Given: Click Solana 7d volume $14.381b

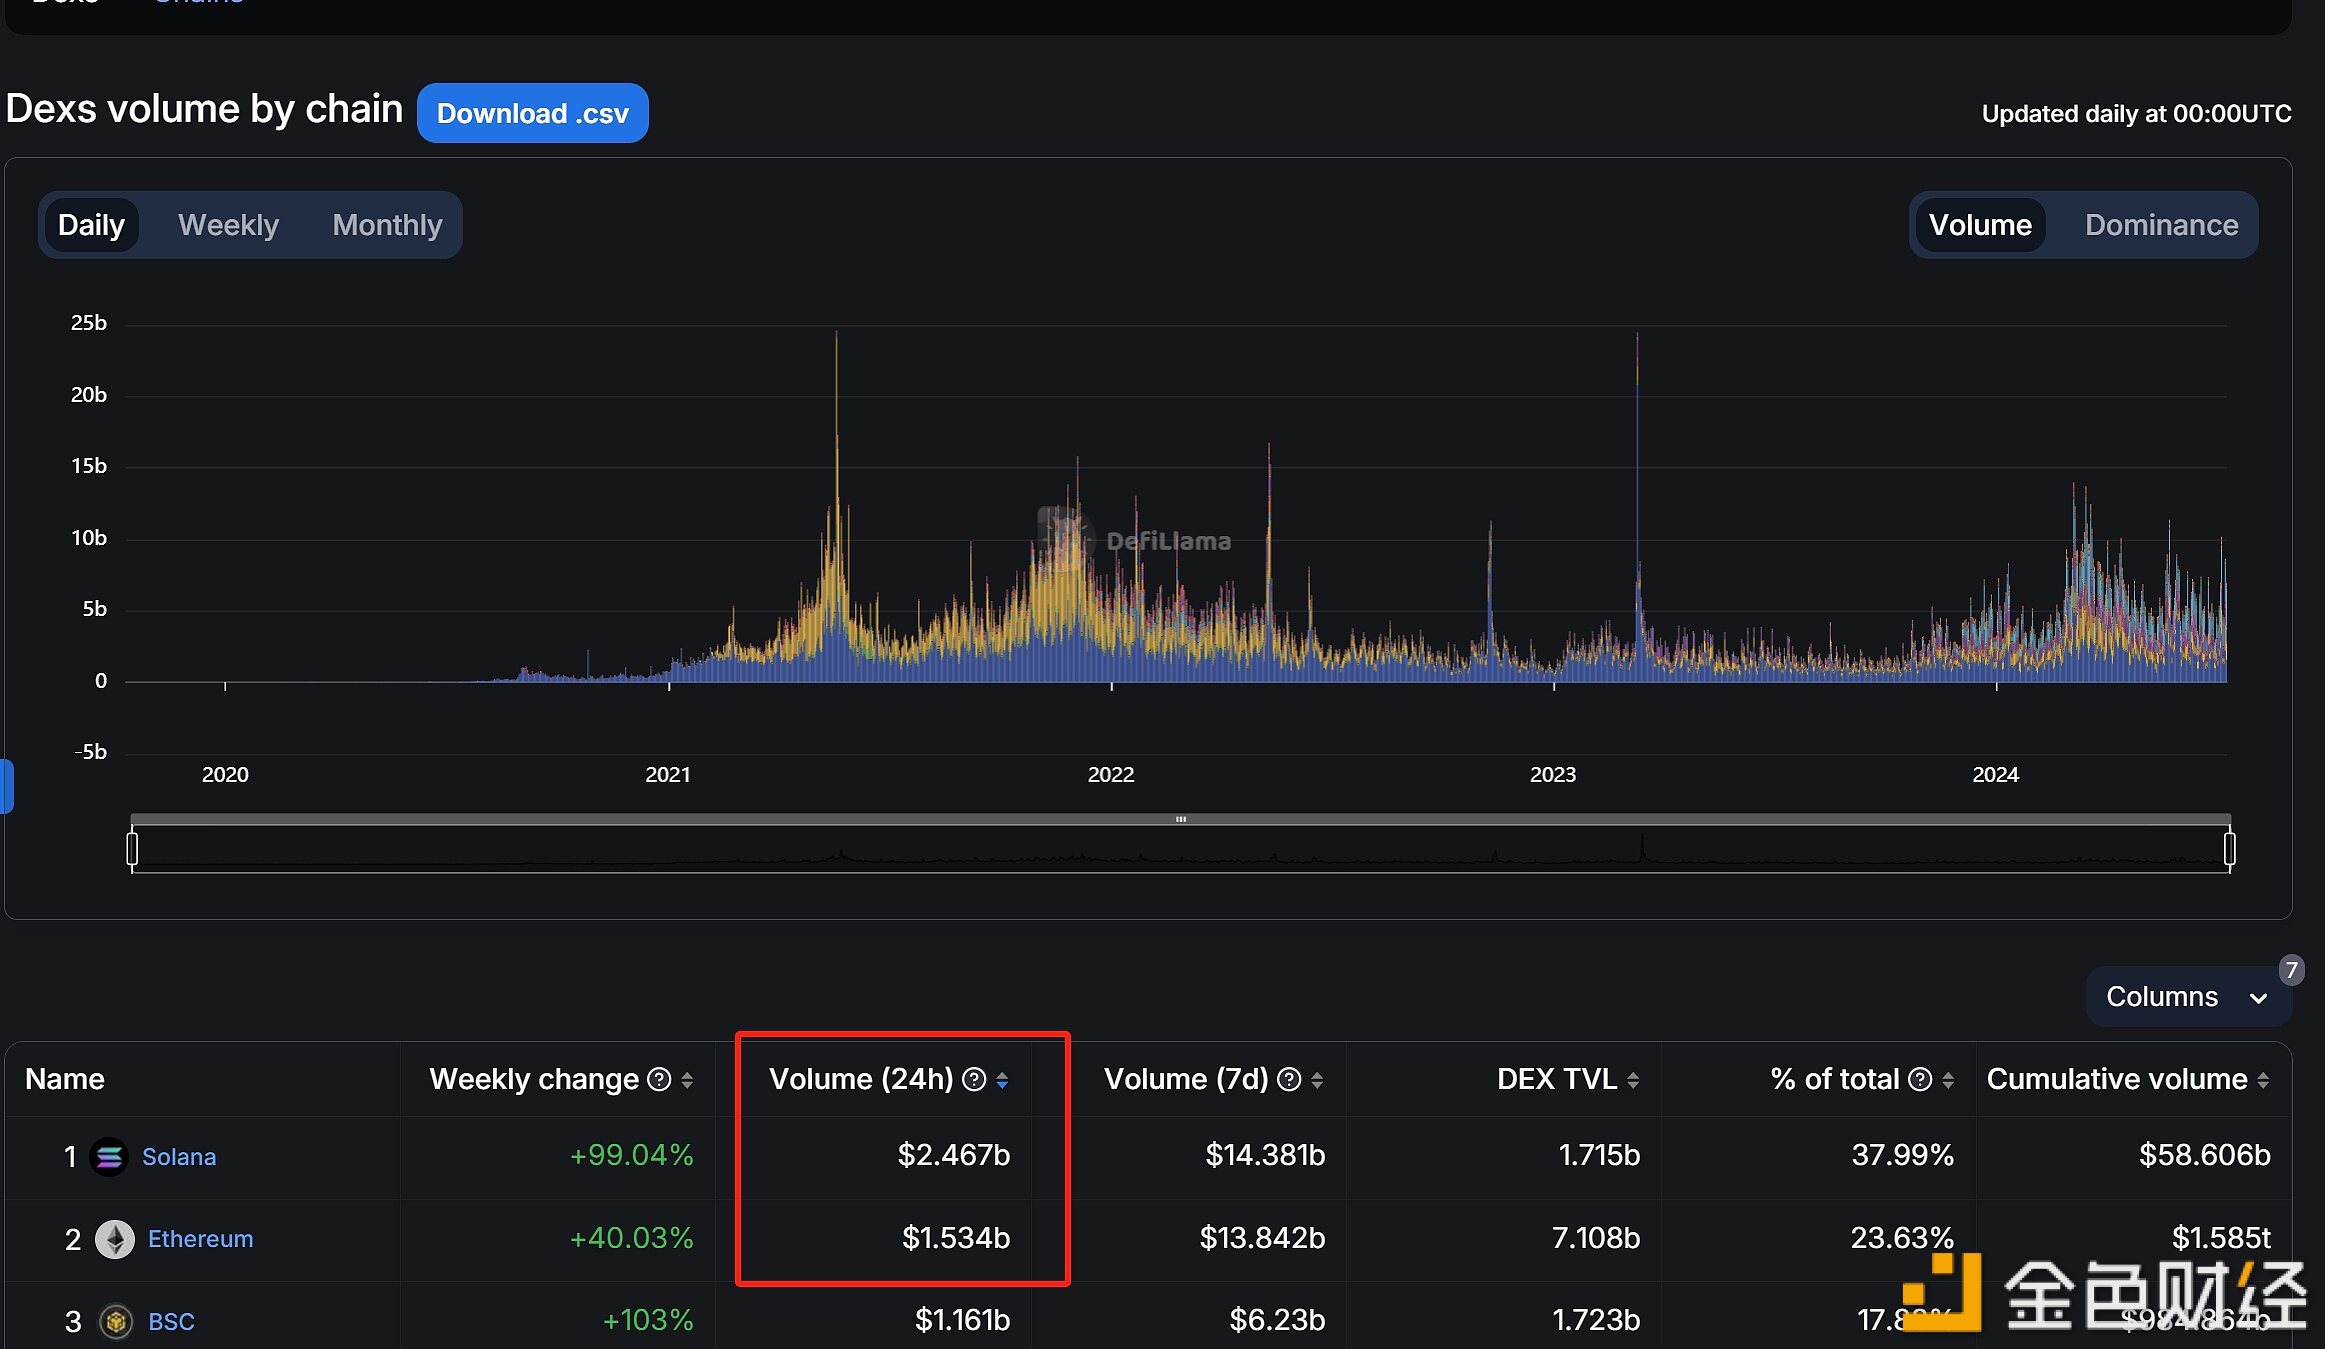Looking at the screenshot, I should tap(1265, 1155).
